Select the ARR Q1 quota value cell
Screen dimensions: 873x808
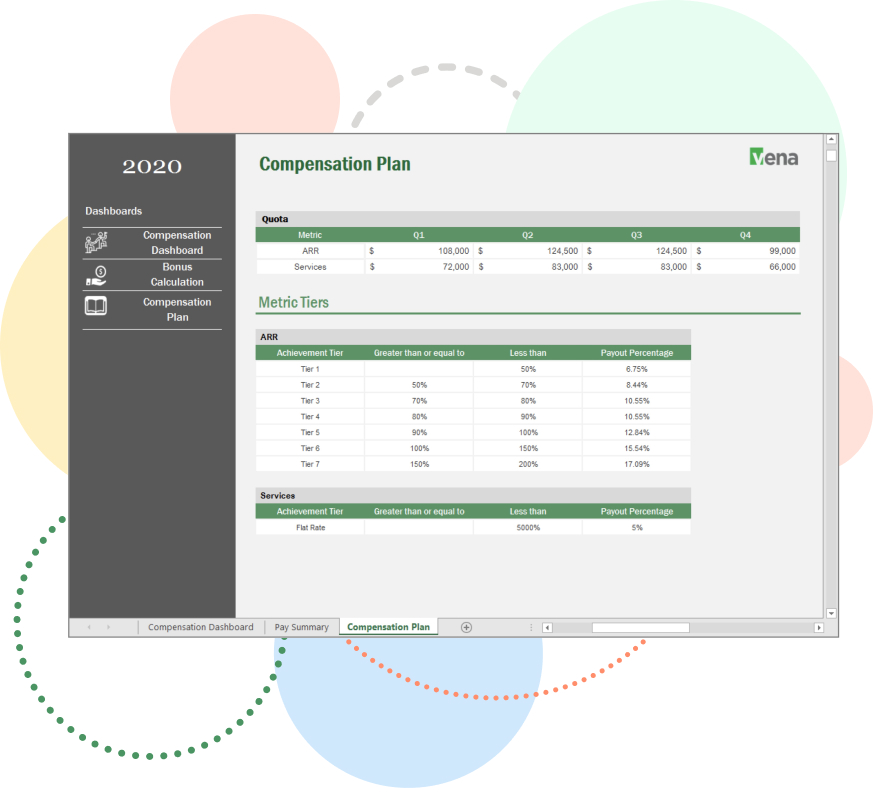[x=419, y=251]
